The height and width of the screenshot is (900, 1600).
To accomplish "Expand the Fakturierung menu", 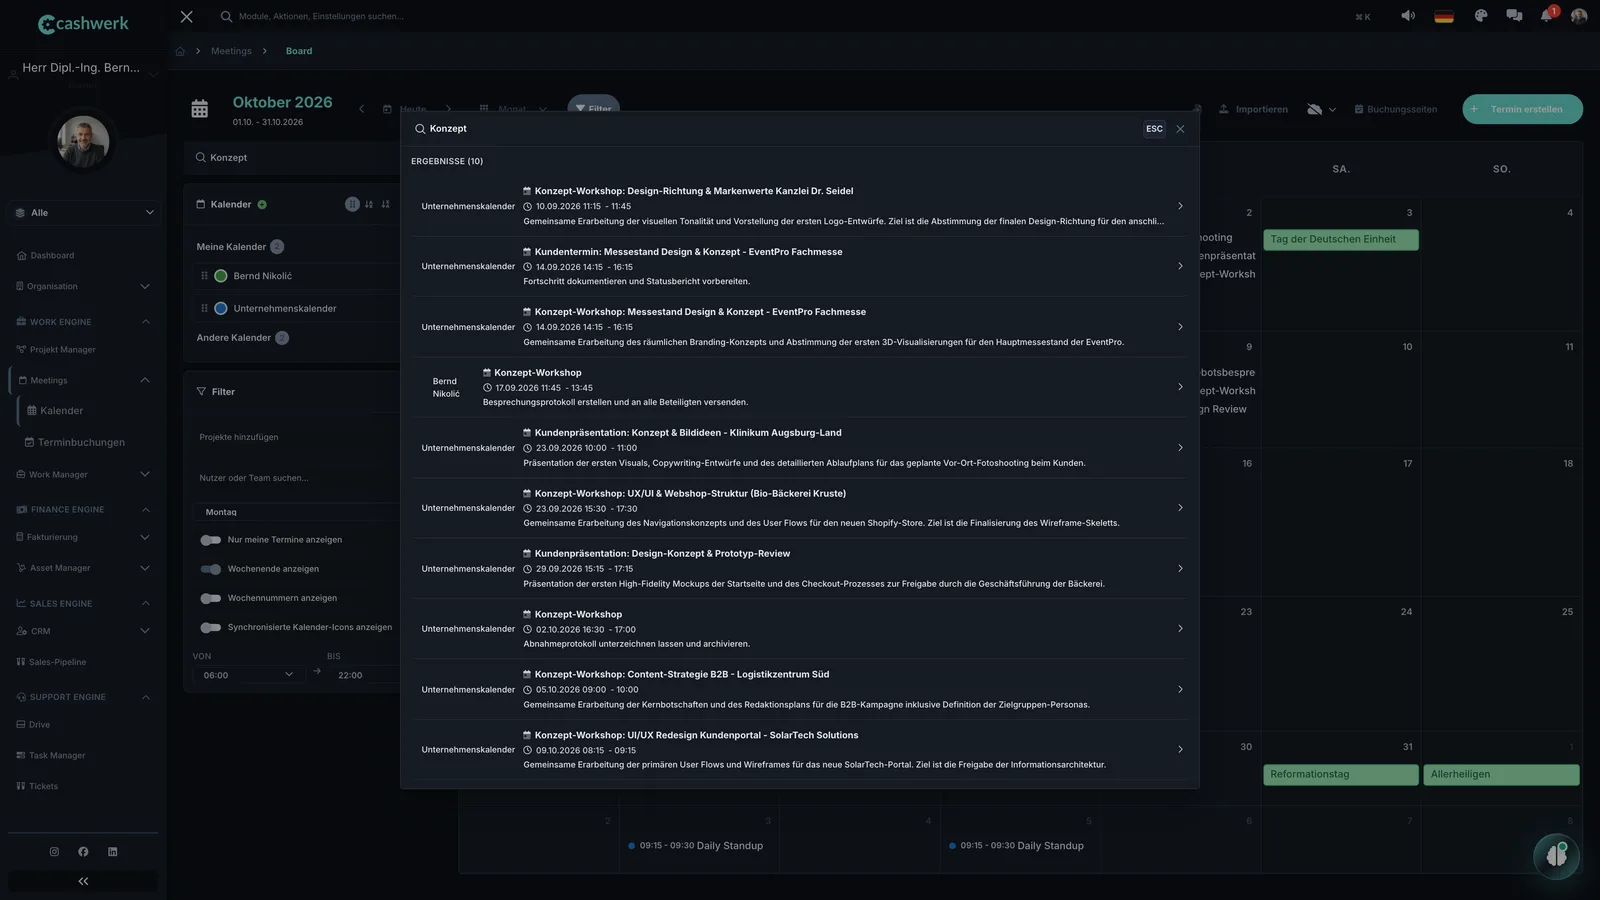I will [x=84, y=537].
